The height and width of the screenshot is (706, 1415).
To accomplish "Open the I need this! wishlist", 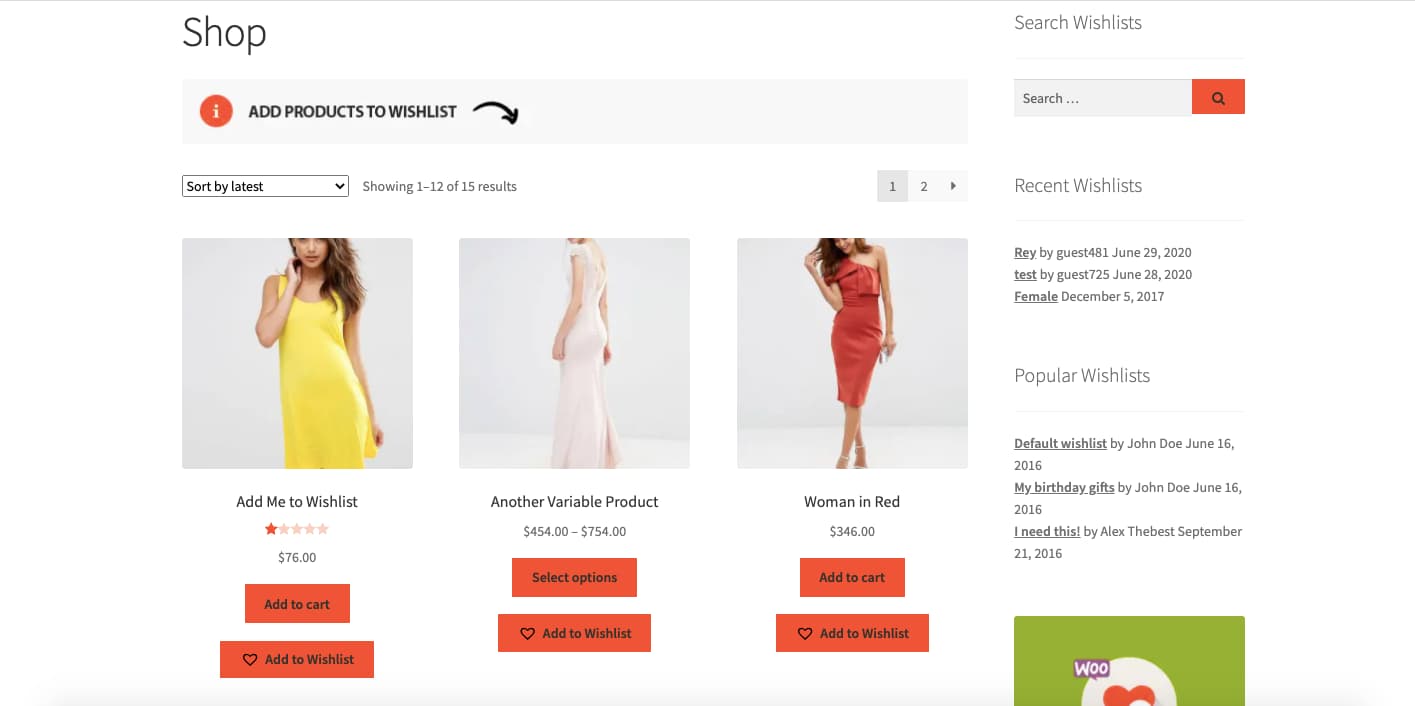I will [1047, 531].
